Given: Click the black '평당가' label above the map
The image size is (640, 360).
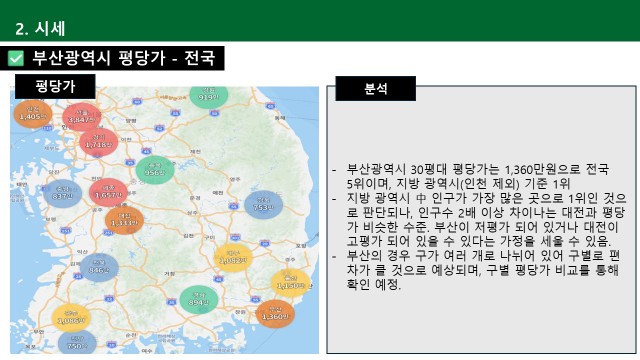Looking at the screenshot, I should (x=55, y=86).
